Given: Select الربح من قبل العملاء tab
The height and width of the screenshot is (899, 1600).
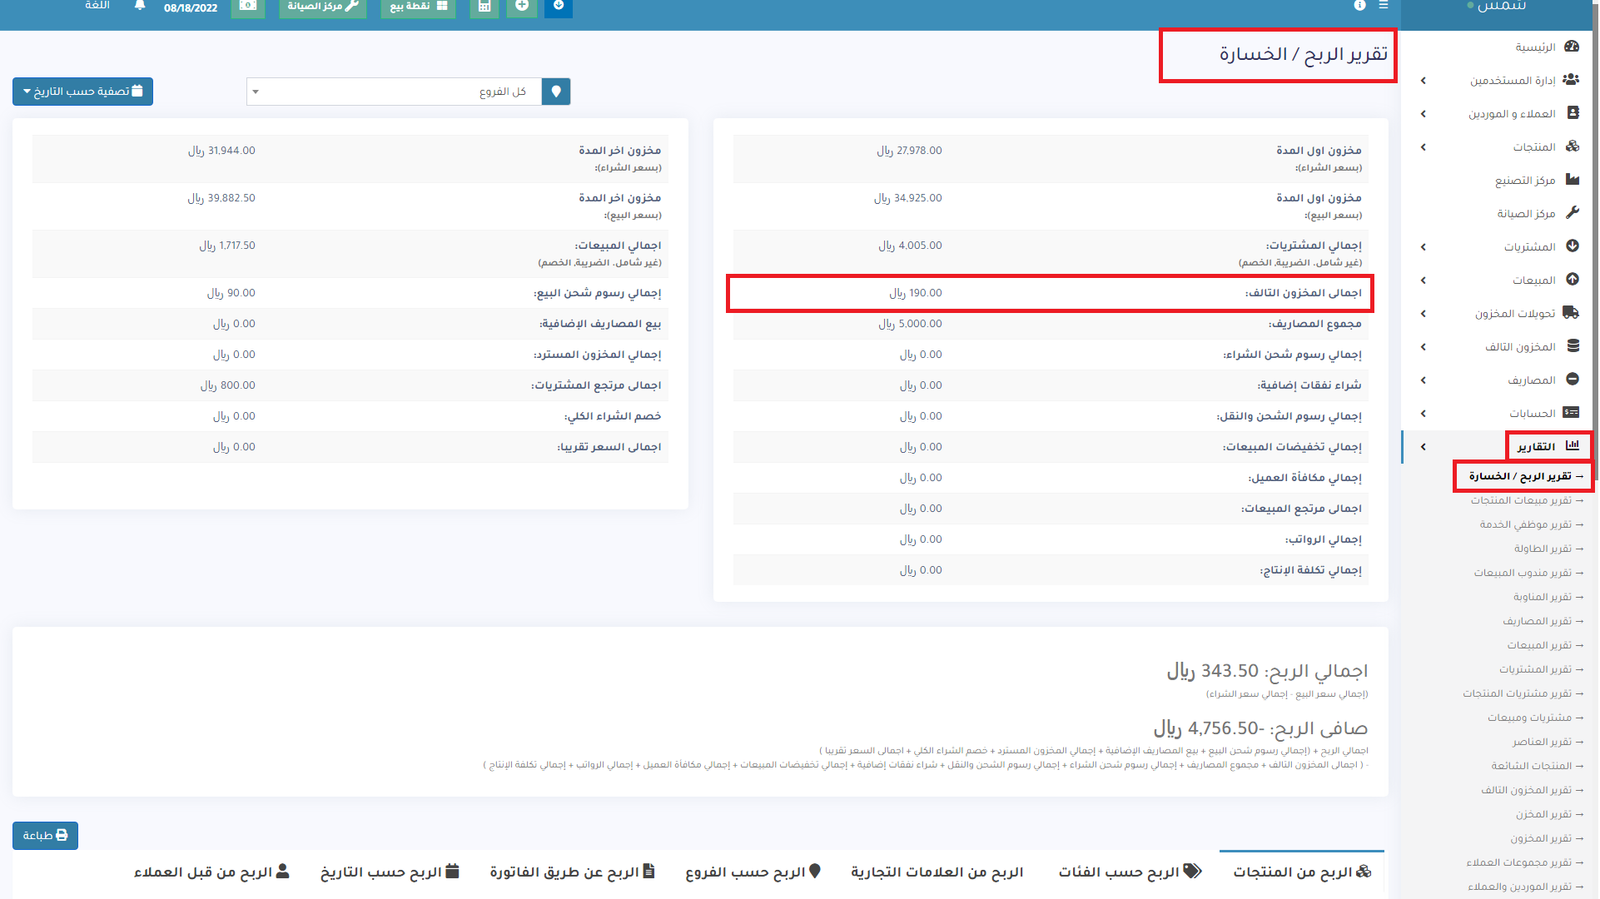Looking at the screenshot, I should (x=211, y=872).
